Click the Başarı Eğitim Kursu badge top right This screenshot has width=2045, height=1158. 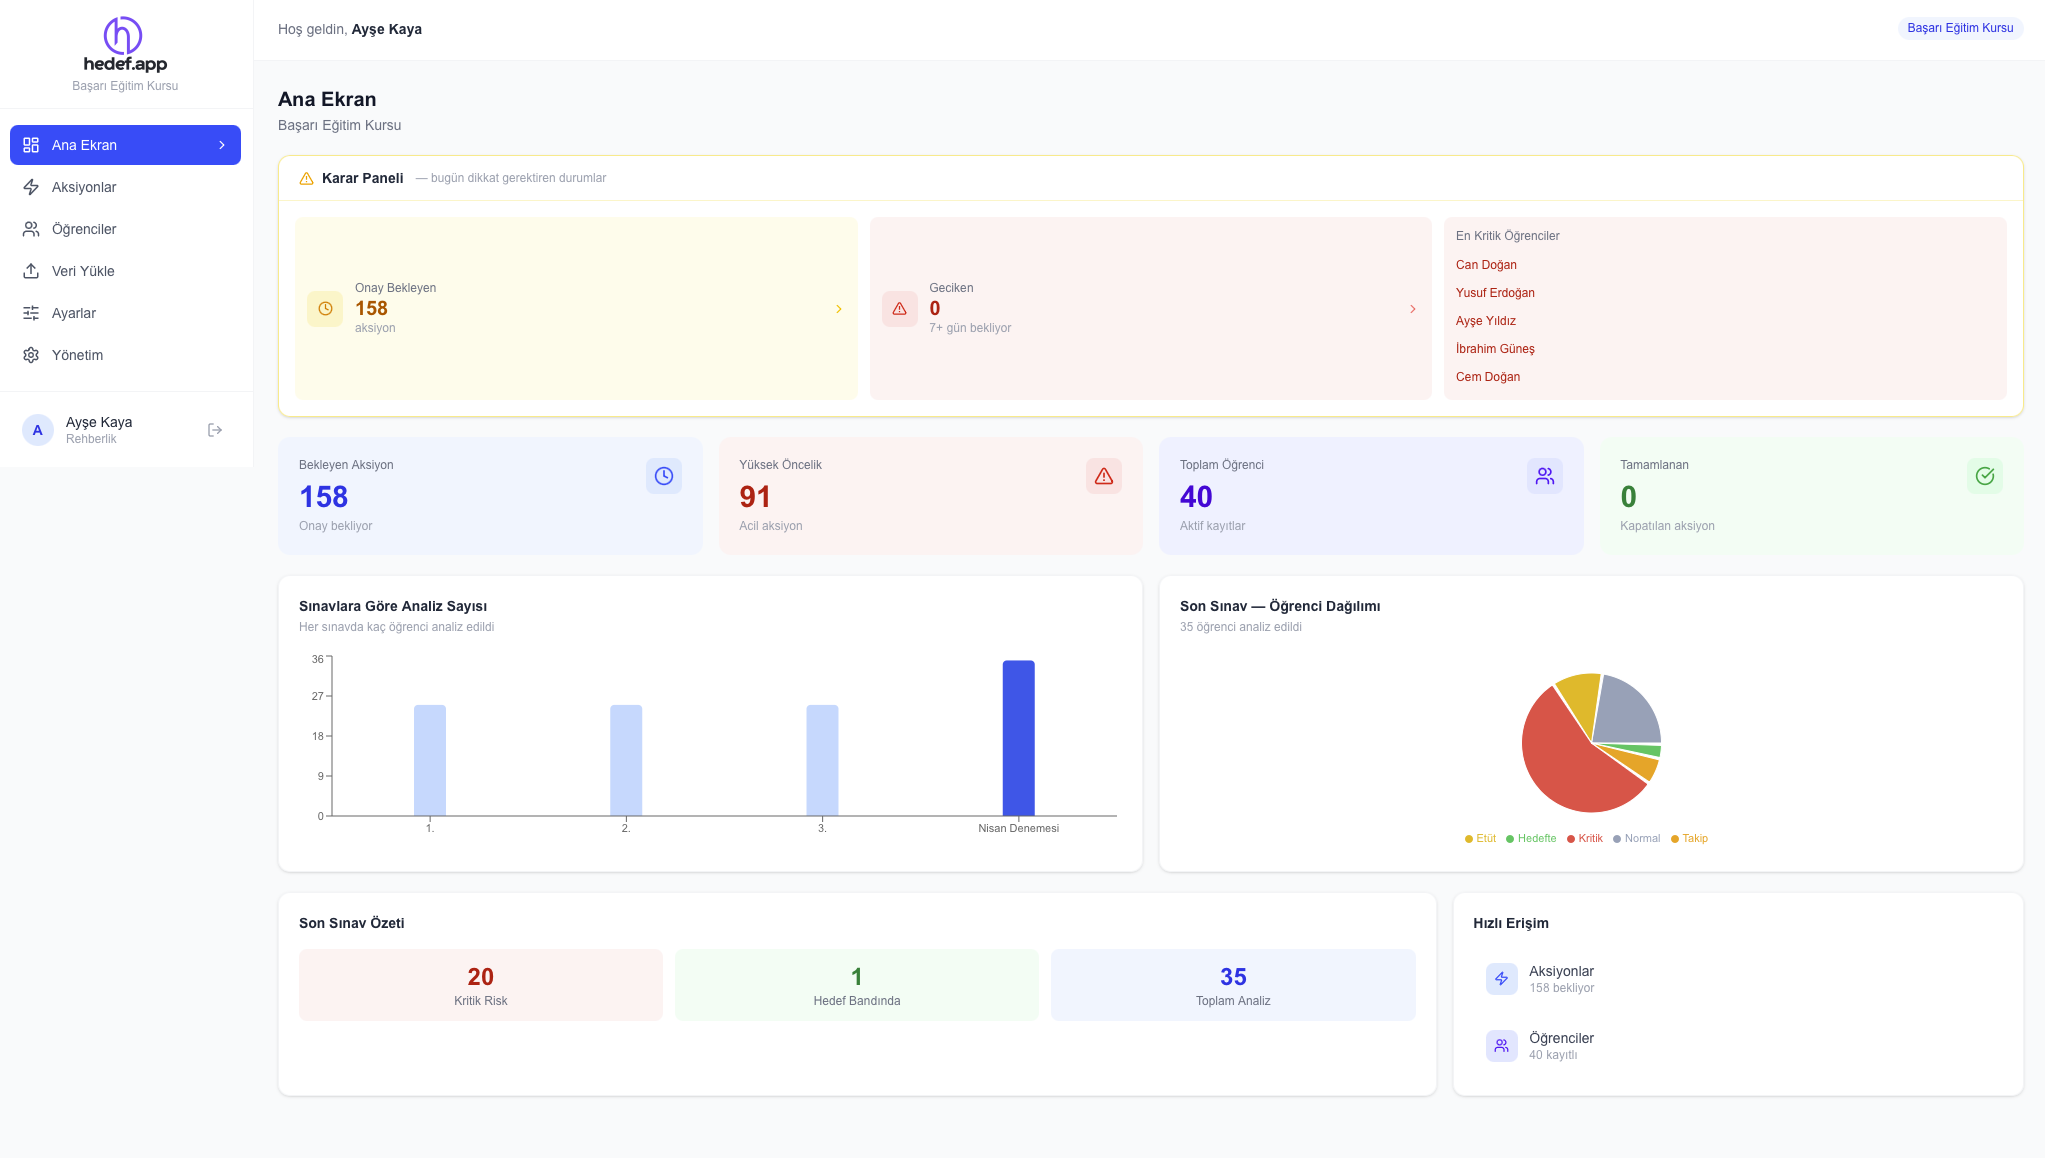[x=1959, y=28]
